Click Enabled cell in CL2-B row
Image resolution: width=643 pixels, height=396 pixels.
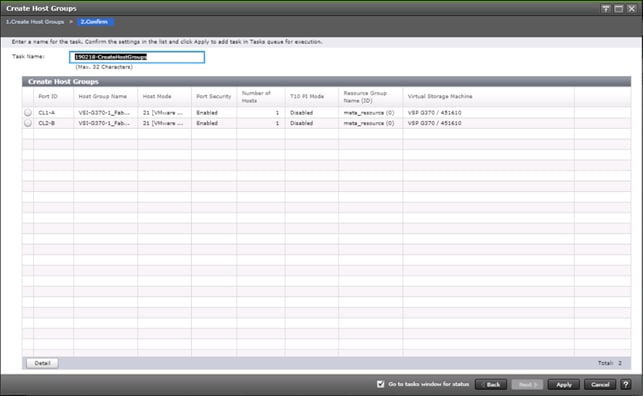214,123
